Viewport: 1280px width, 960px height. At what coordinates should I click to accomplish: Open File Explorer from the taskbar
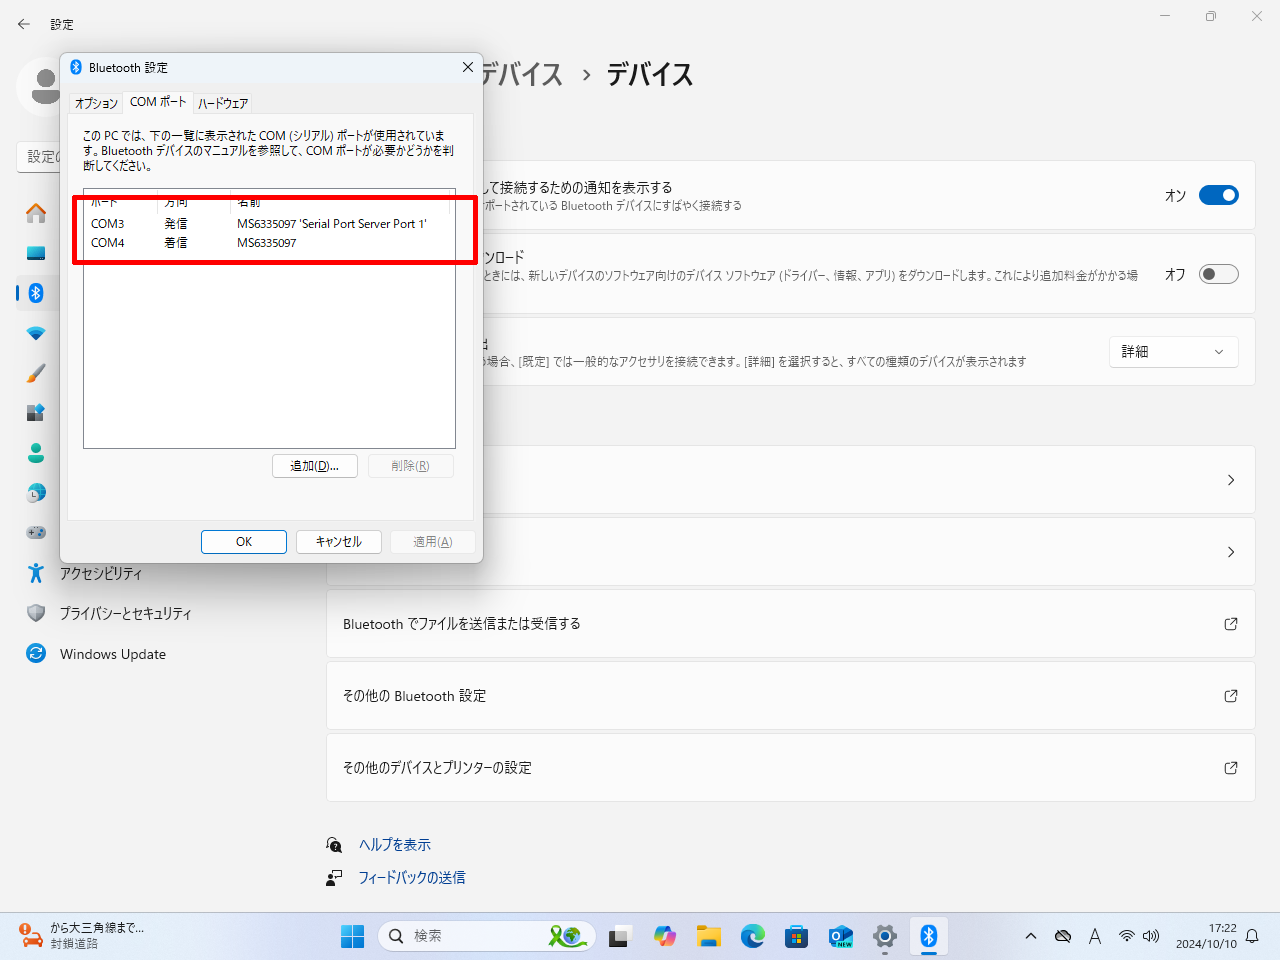click(x=709, y=936)
